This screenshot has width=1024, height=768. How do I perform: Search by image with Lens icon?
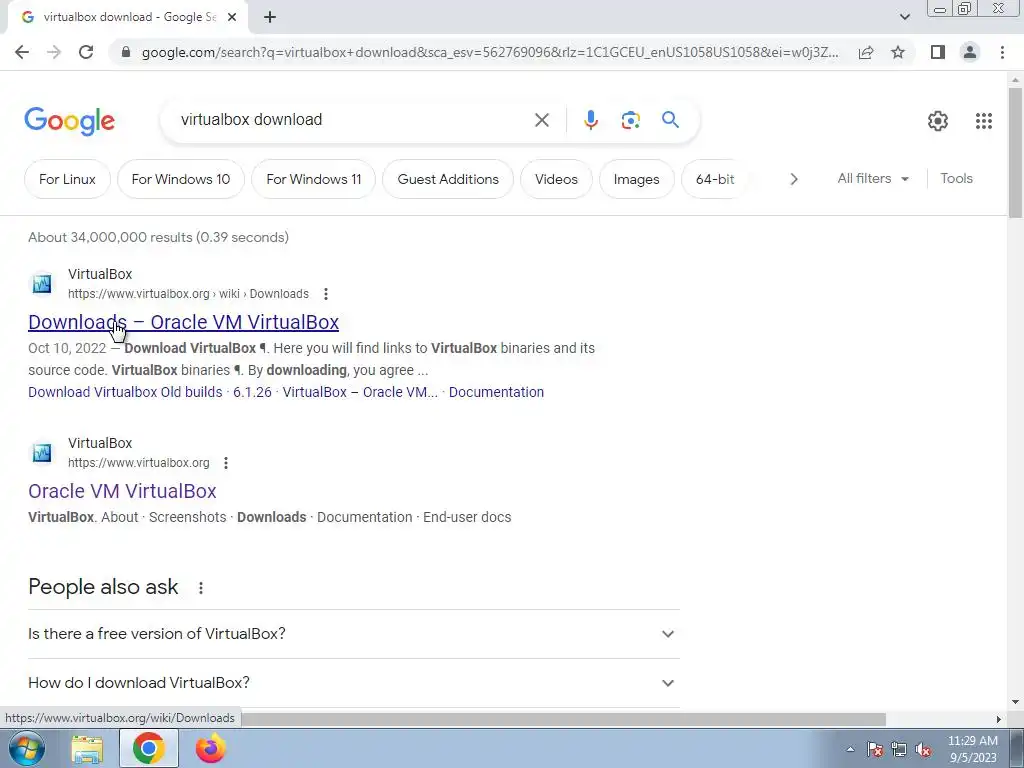click(x=630, y=120)
